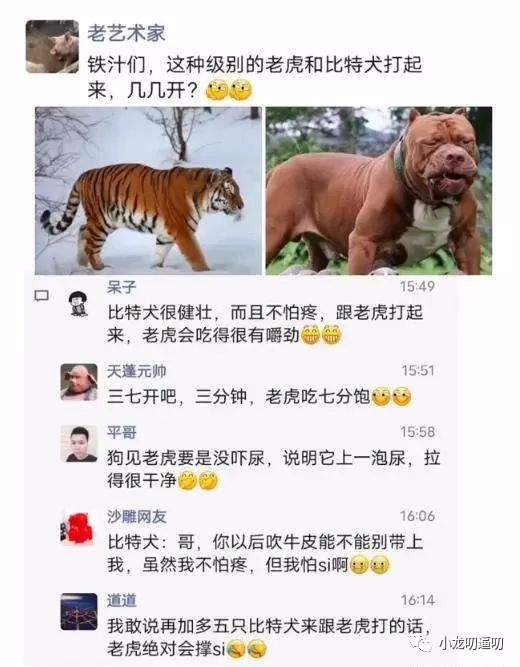Select the comment starting 三七开吧
Screen dimensions: 520x667
(x=259, y=396)
